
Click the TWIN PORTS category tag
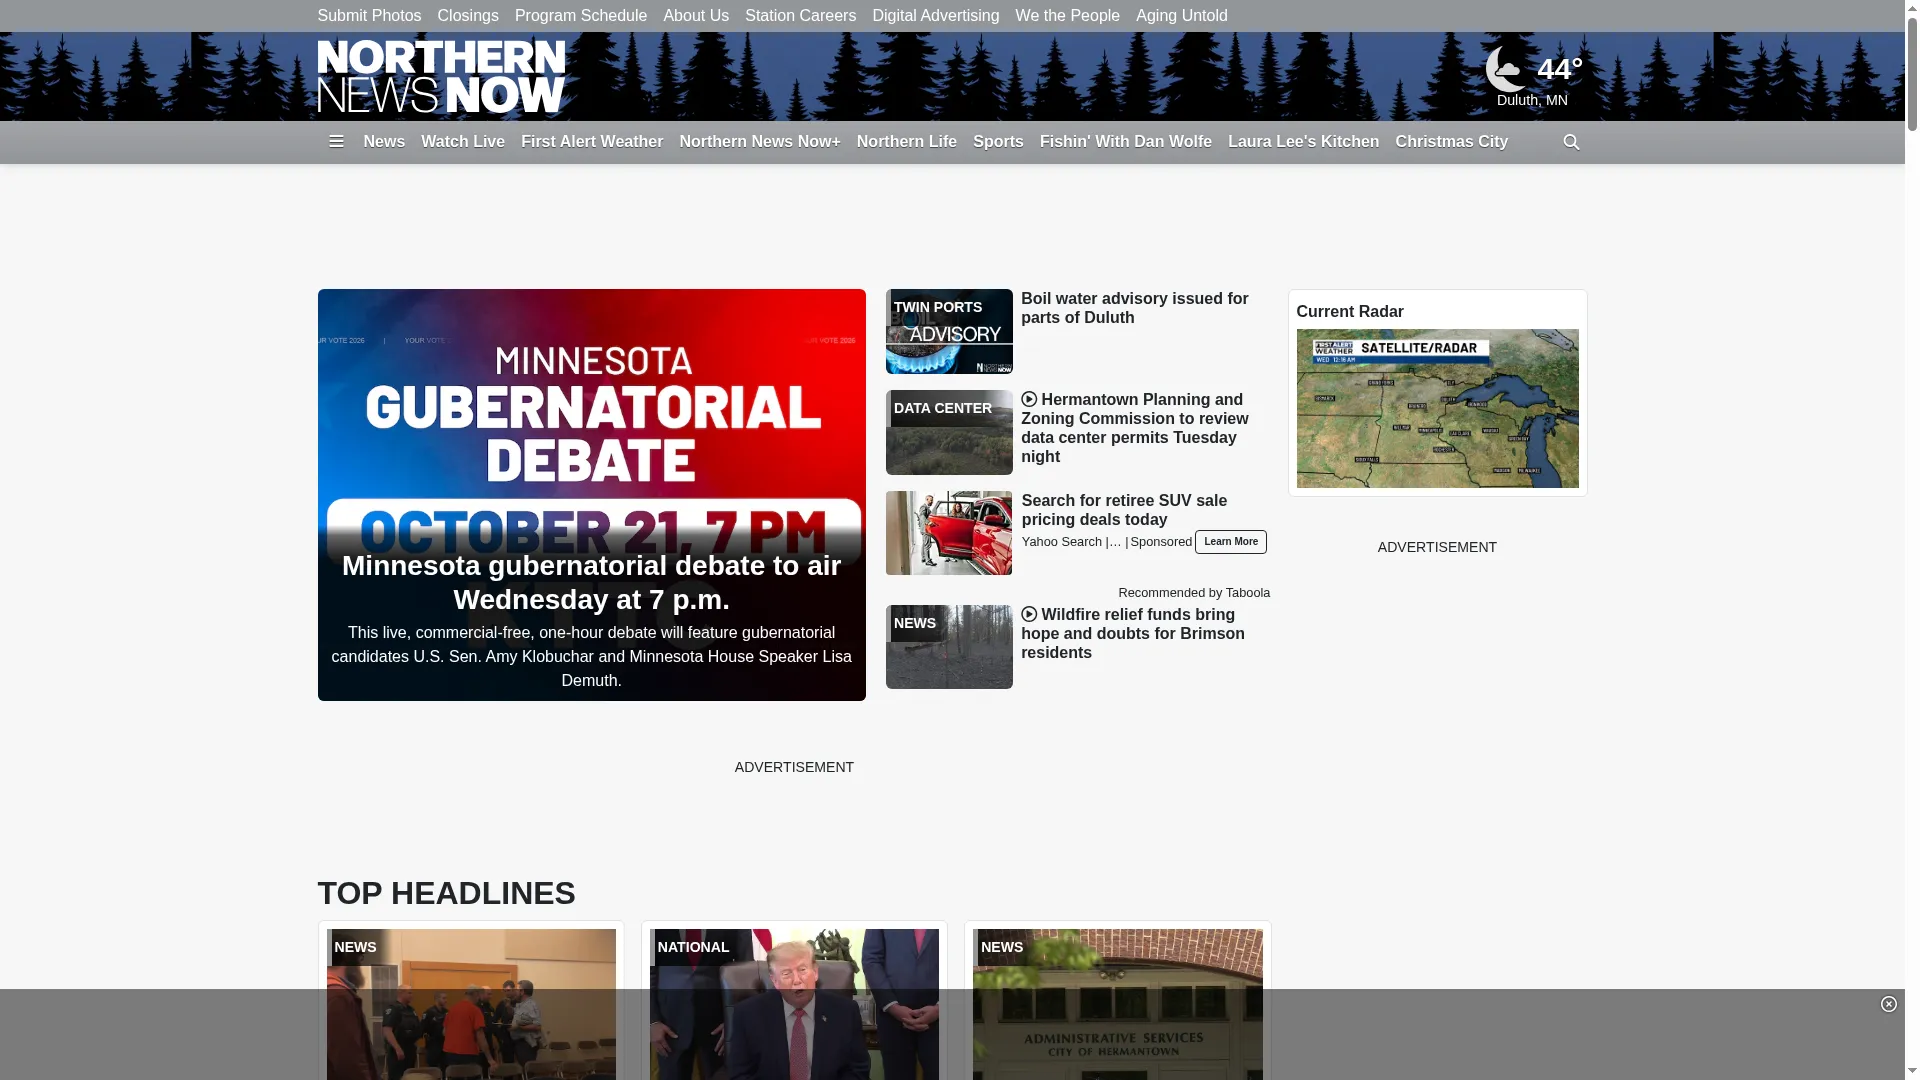point(938,308)
